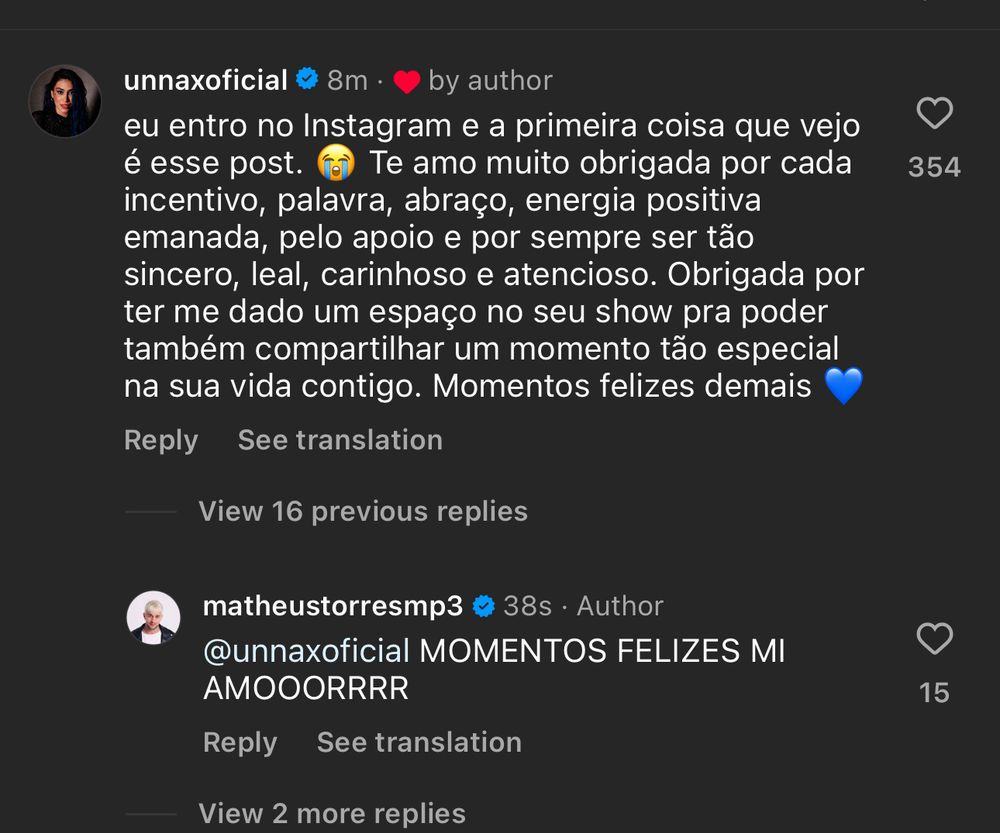Click the crying face emoji in comment
Image resolution: width=1000 pixels, height=833 pixels.
click(336, 163)
